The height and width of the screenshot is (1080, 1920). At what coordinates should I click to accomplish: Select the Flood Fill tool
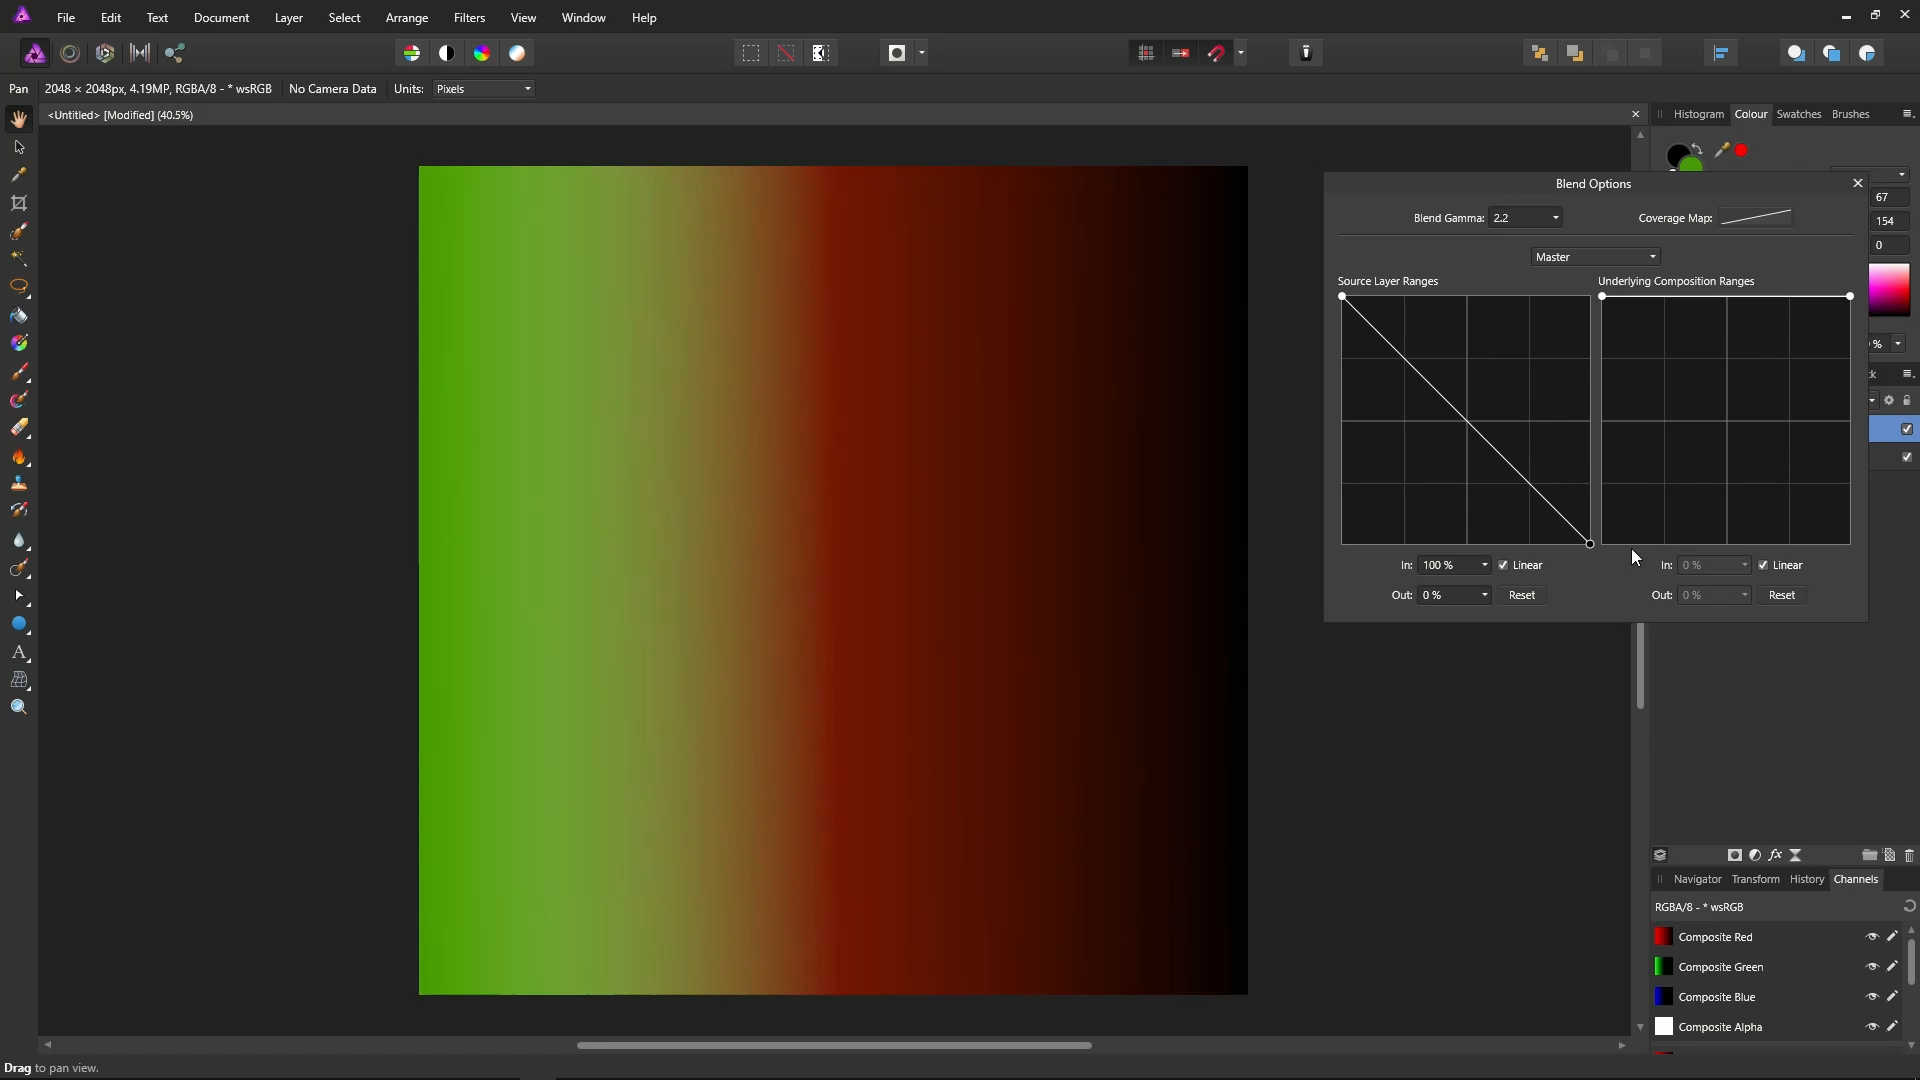point(19,315)
